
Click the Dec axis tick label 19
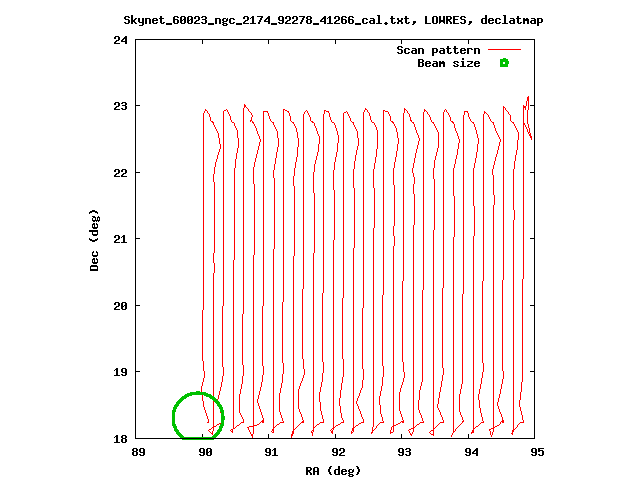coord(120,372)
